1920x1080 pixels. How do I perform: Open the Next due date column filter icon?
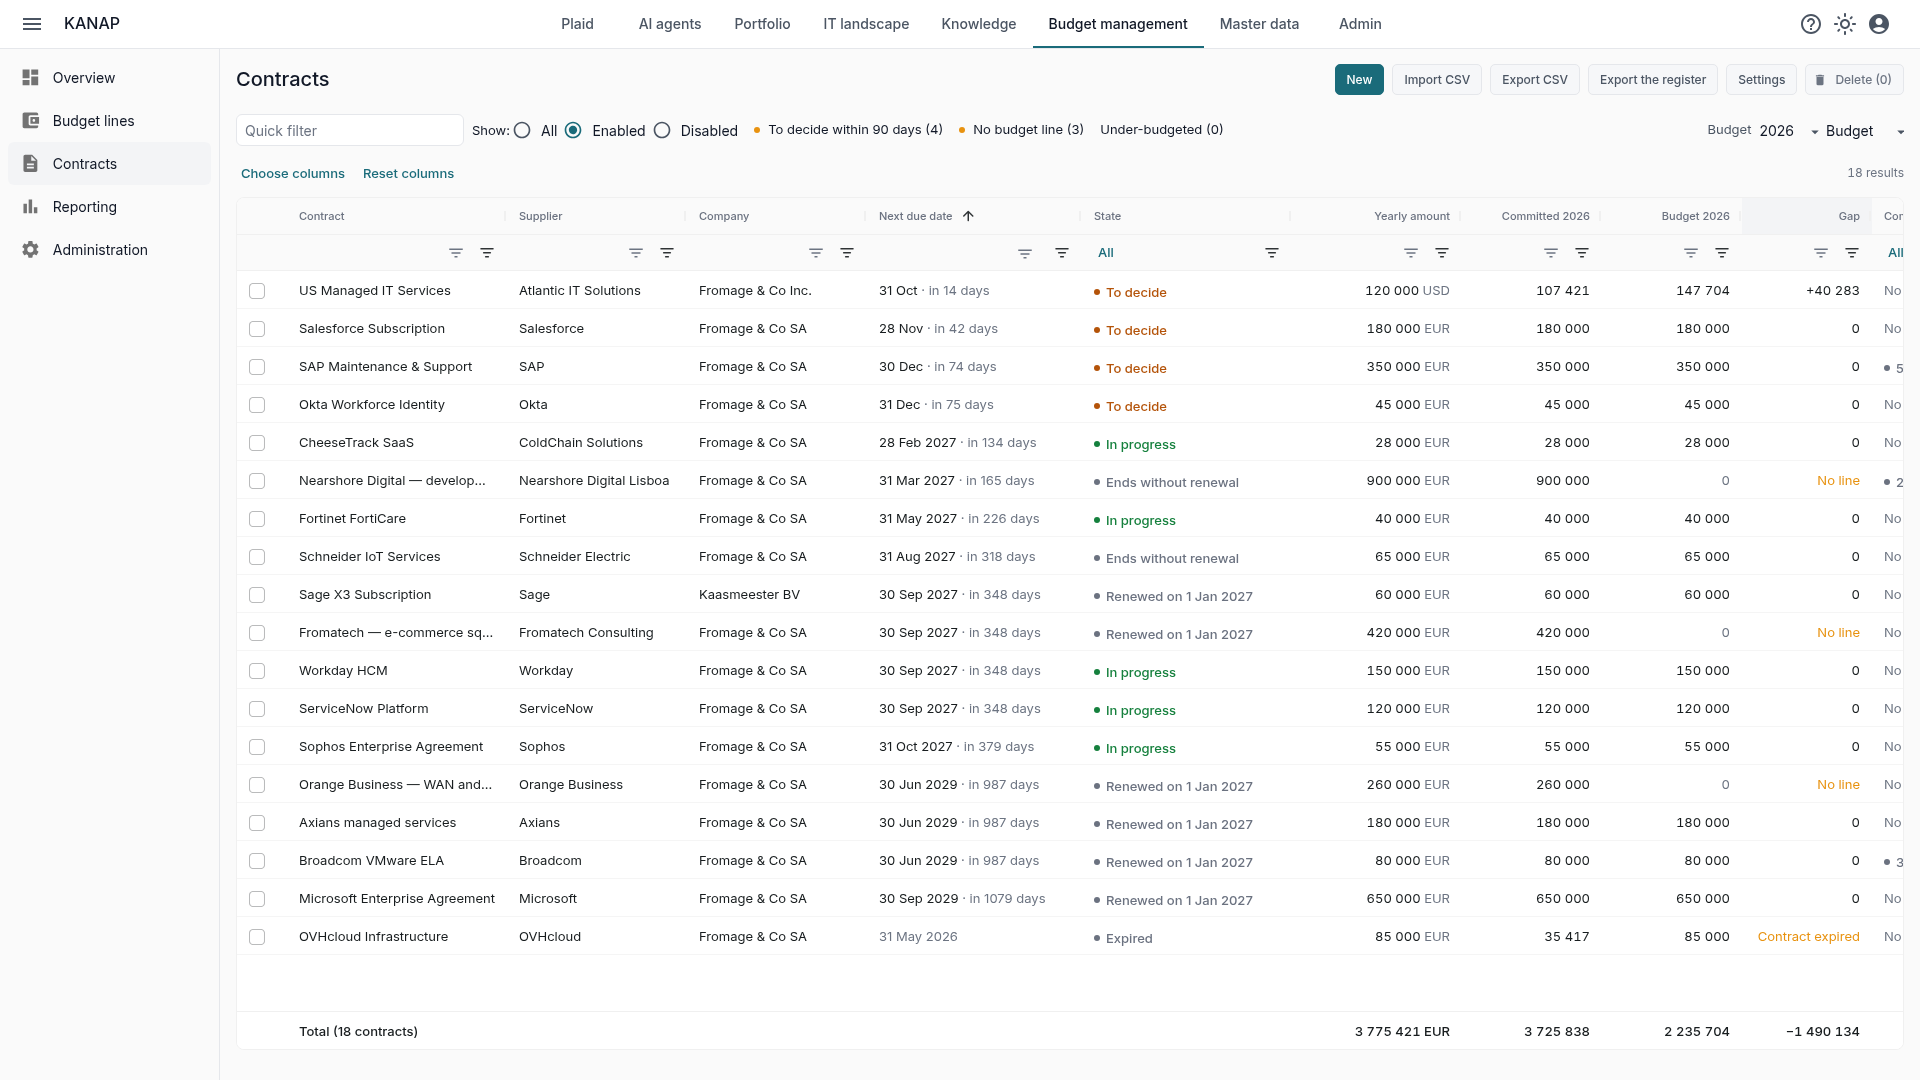click(x=1062, y=253)
